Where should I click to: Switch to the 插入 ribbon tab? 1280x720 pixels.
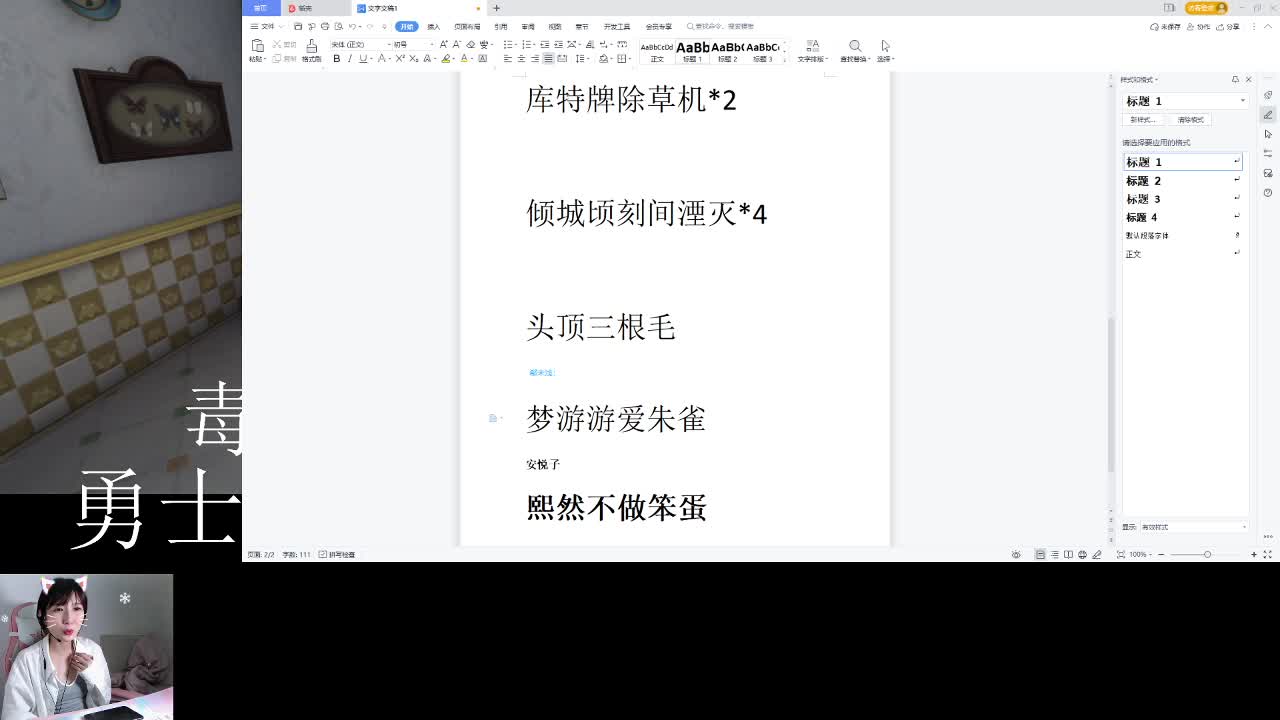point(433,26)
